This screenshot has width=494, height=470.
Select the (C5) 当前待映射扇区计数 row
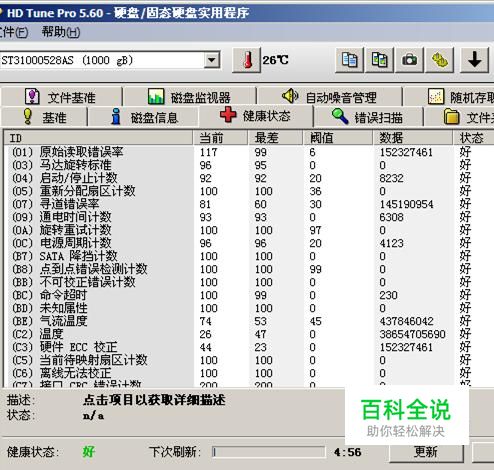249,360
